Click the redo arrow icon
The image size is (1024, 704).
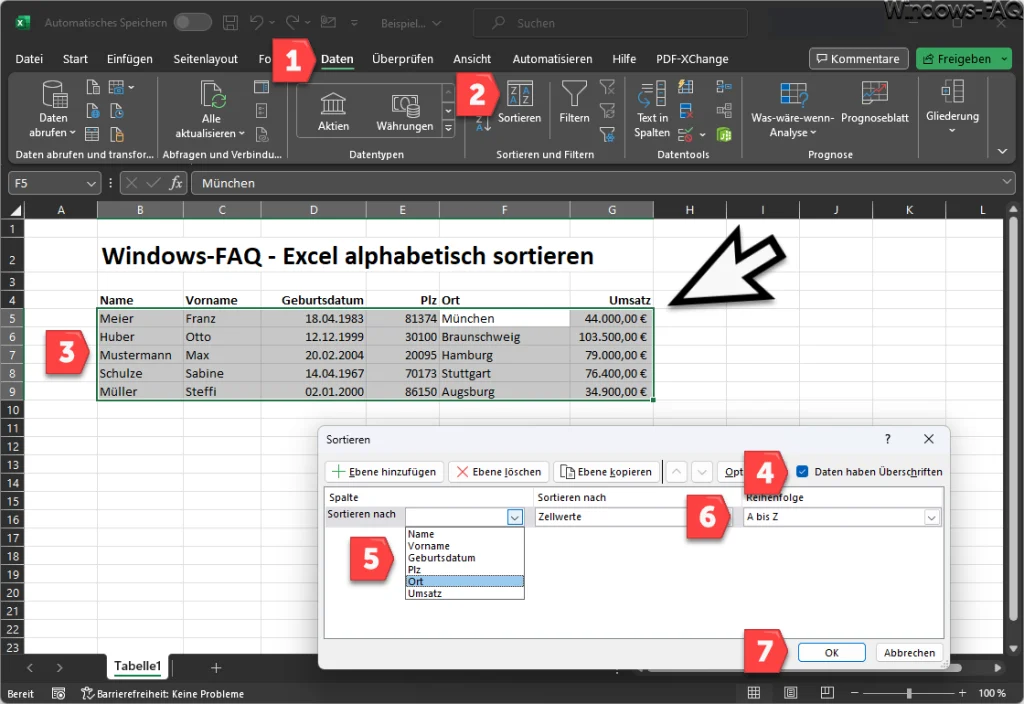[x=292, y=23]
